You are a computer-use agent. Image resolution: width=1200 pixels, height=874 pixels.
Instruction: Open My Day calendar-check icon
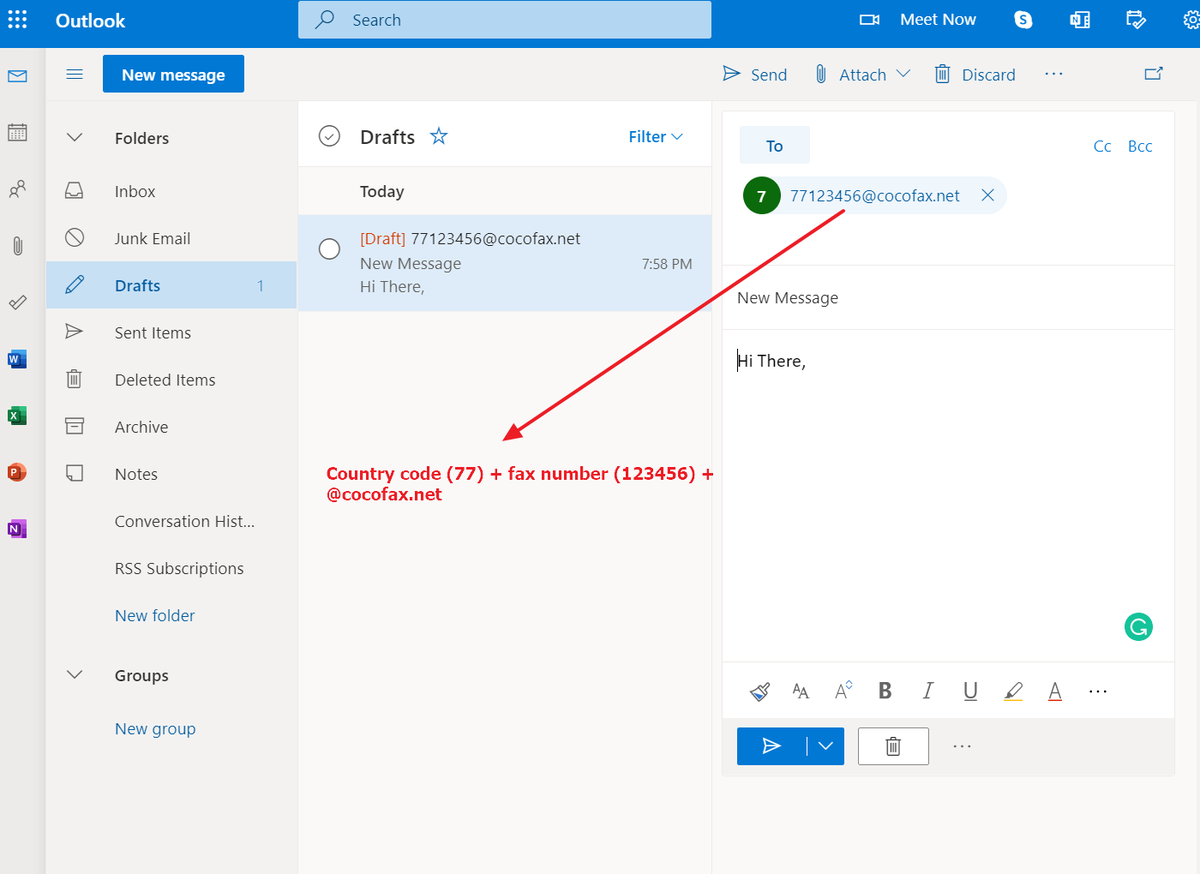(x=1135, y=19)
